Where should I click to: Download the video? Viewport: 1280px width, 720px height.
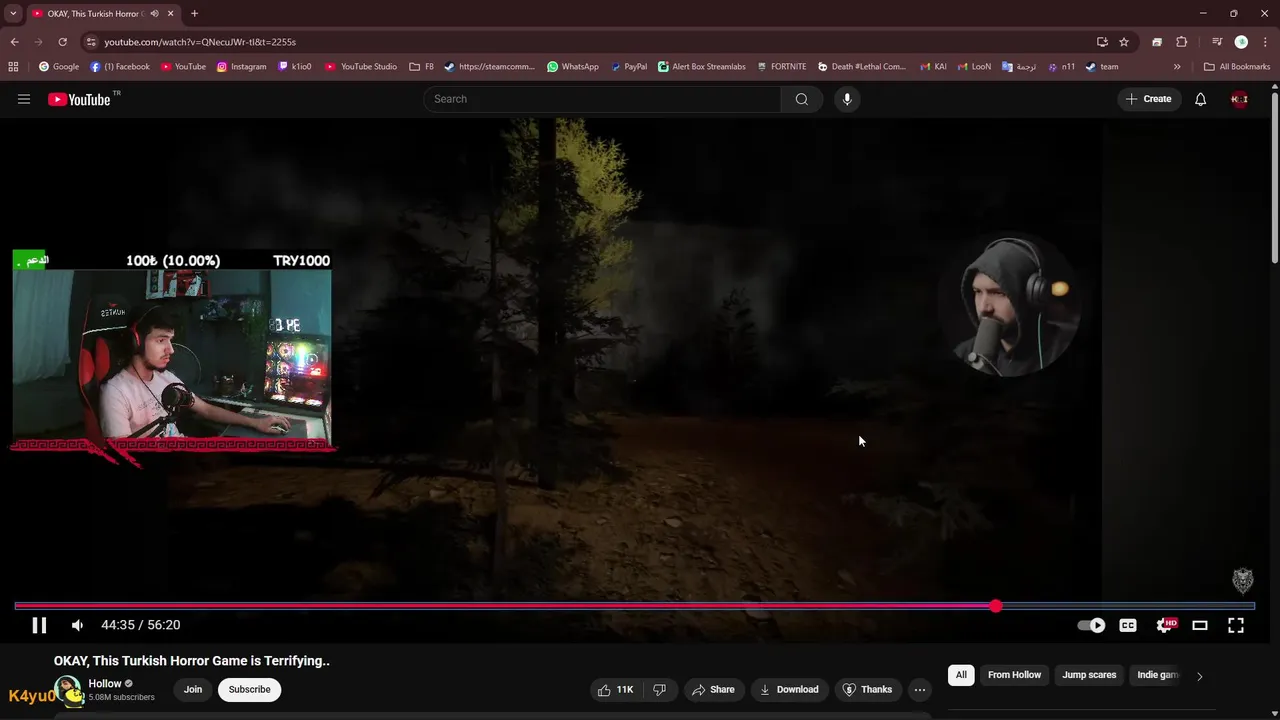click(788, 689)
